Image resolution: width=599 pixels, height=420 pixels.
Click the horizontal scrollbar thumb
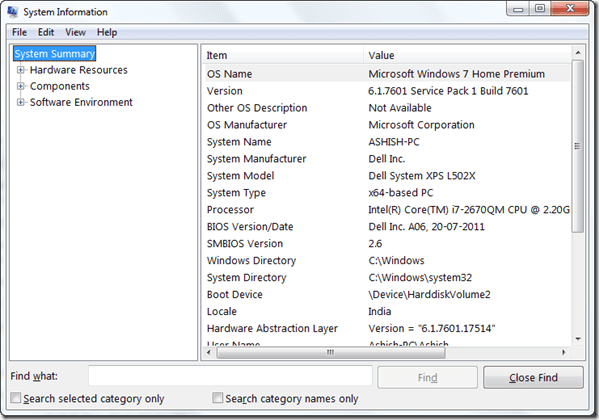point(331,352)
